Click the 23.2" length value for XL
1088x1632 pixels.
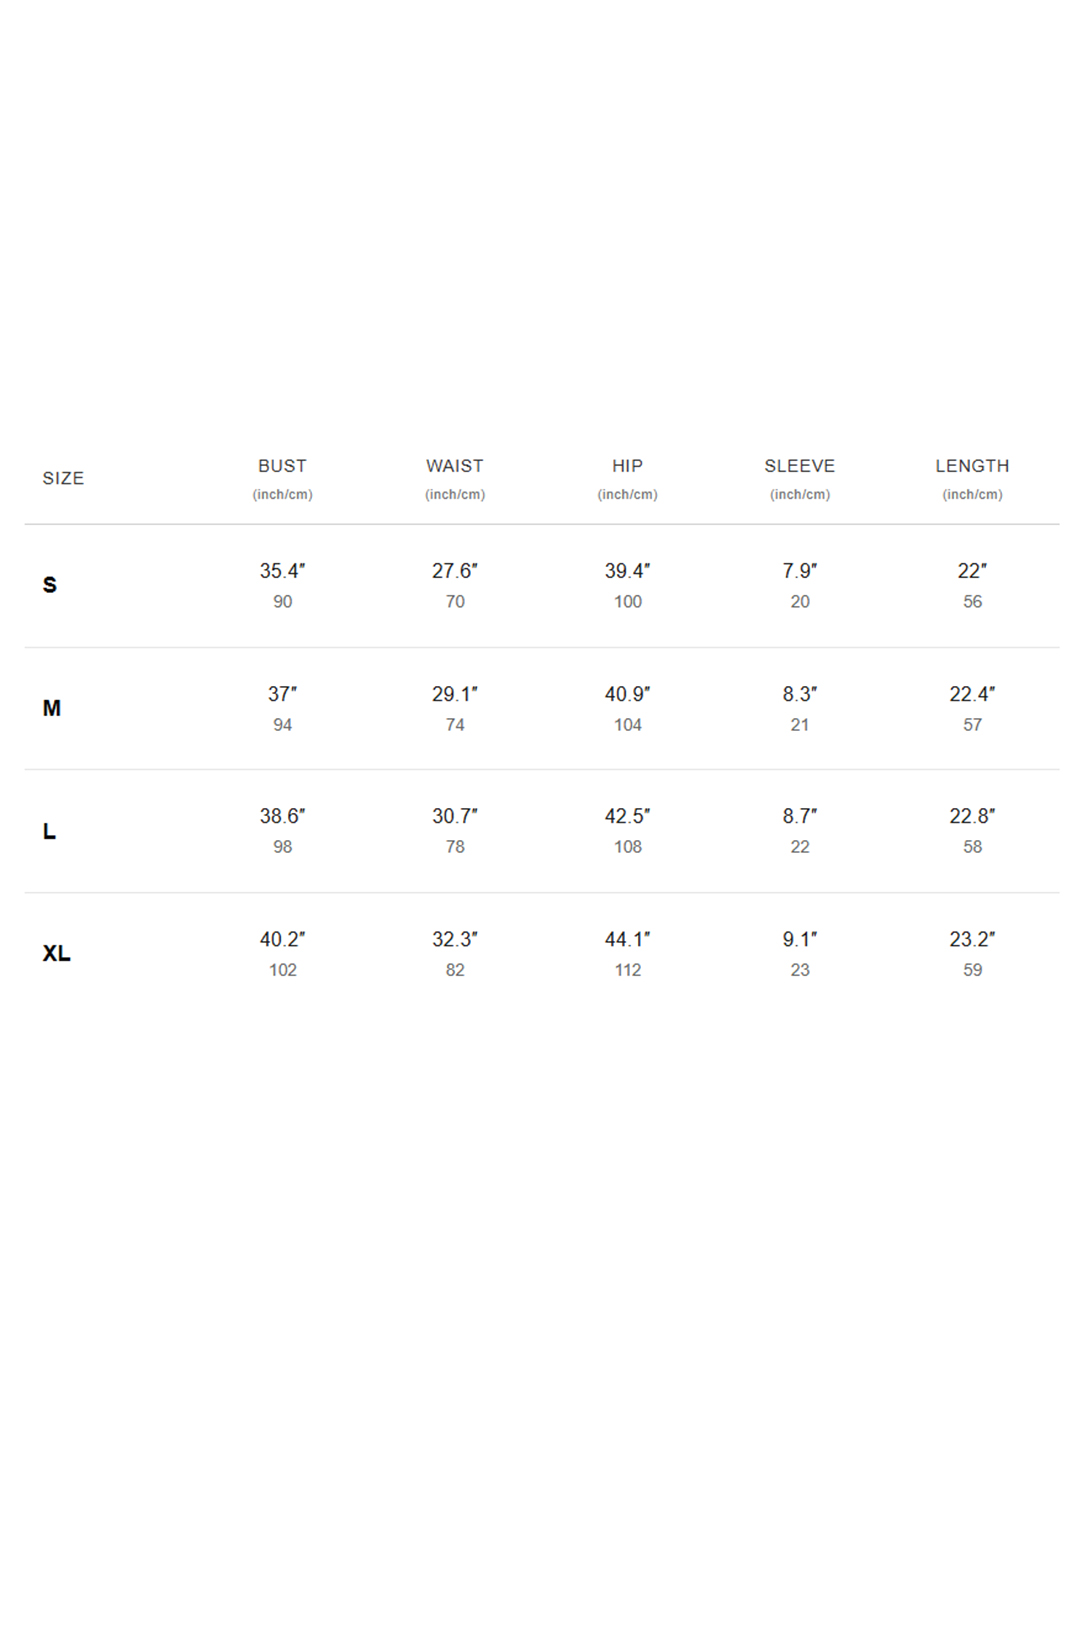972,939
